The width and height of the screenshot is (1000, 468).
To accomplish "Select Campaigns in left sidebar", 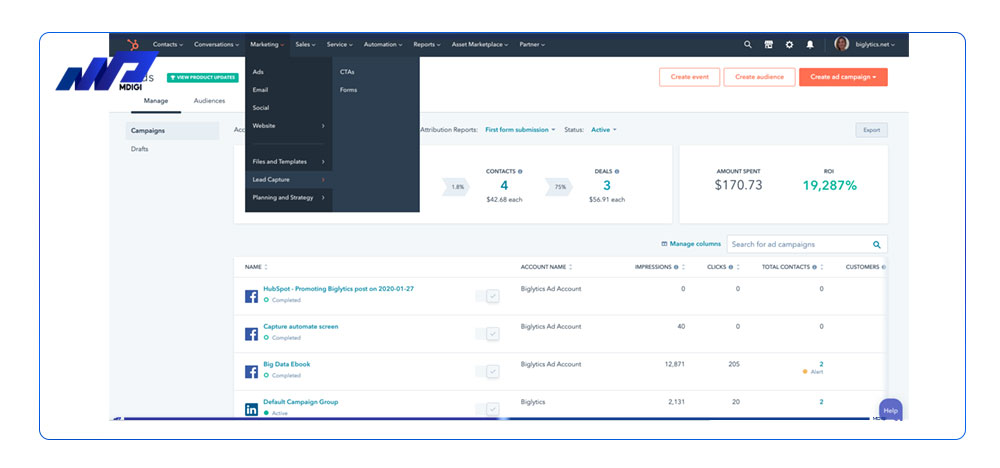I will pos(172,131).
